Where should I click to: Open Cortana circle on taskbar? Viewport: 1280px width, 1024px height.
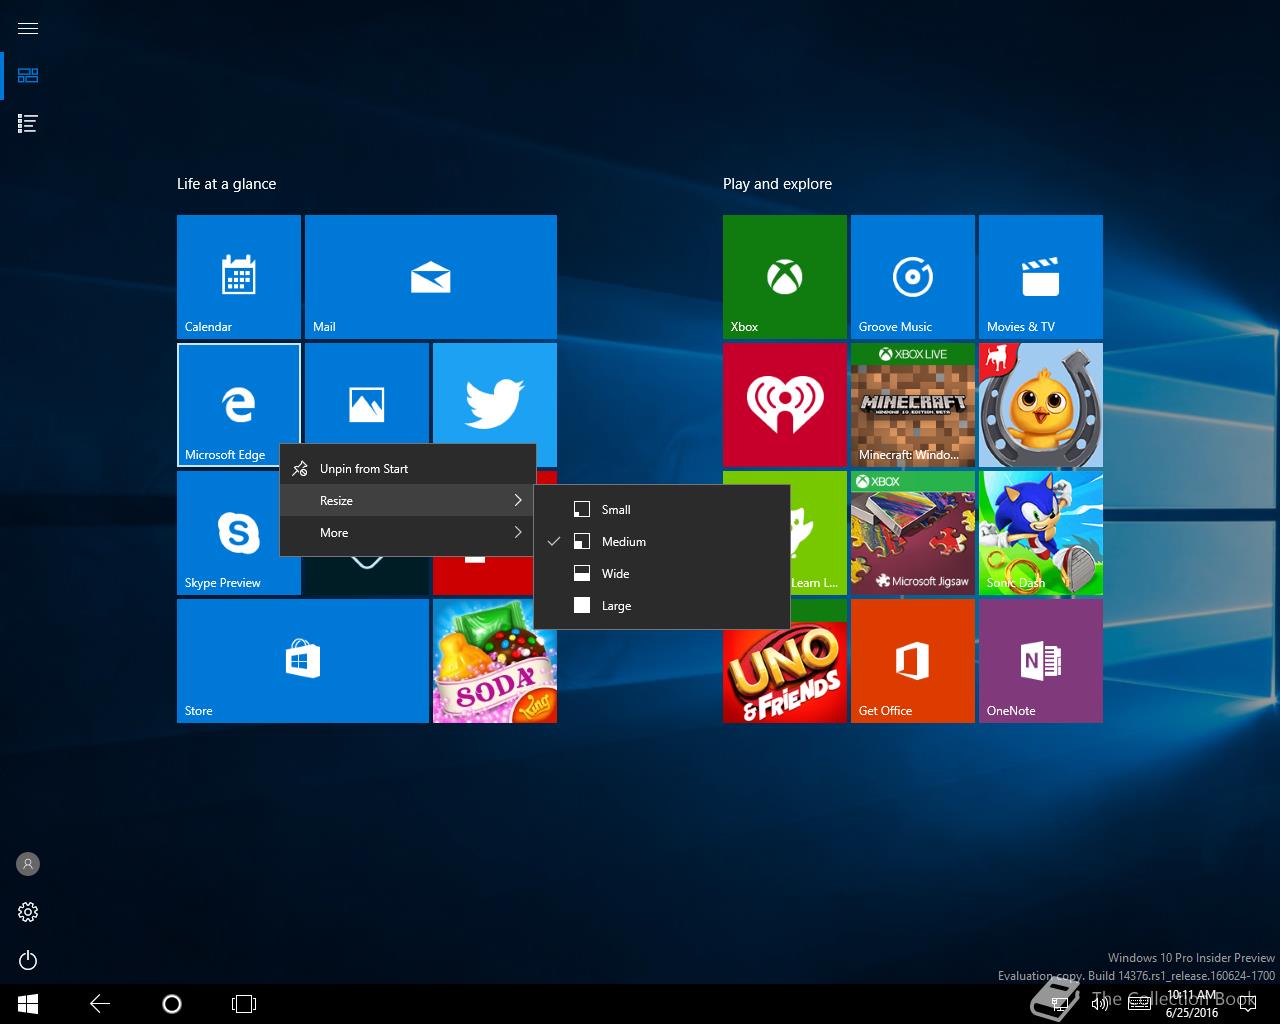172,1004
